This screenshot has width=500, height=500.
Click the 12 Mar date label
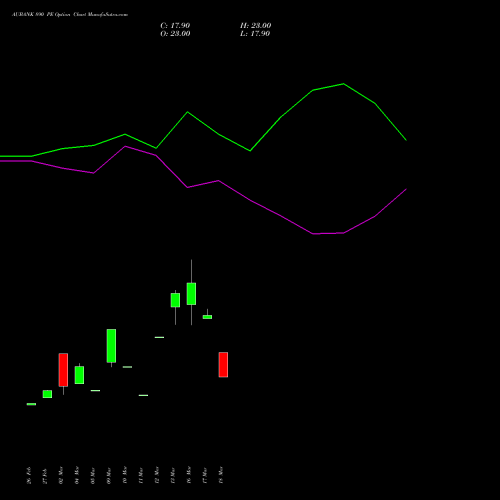click(x=157, y=475)
